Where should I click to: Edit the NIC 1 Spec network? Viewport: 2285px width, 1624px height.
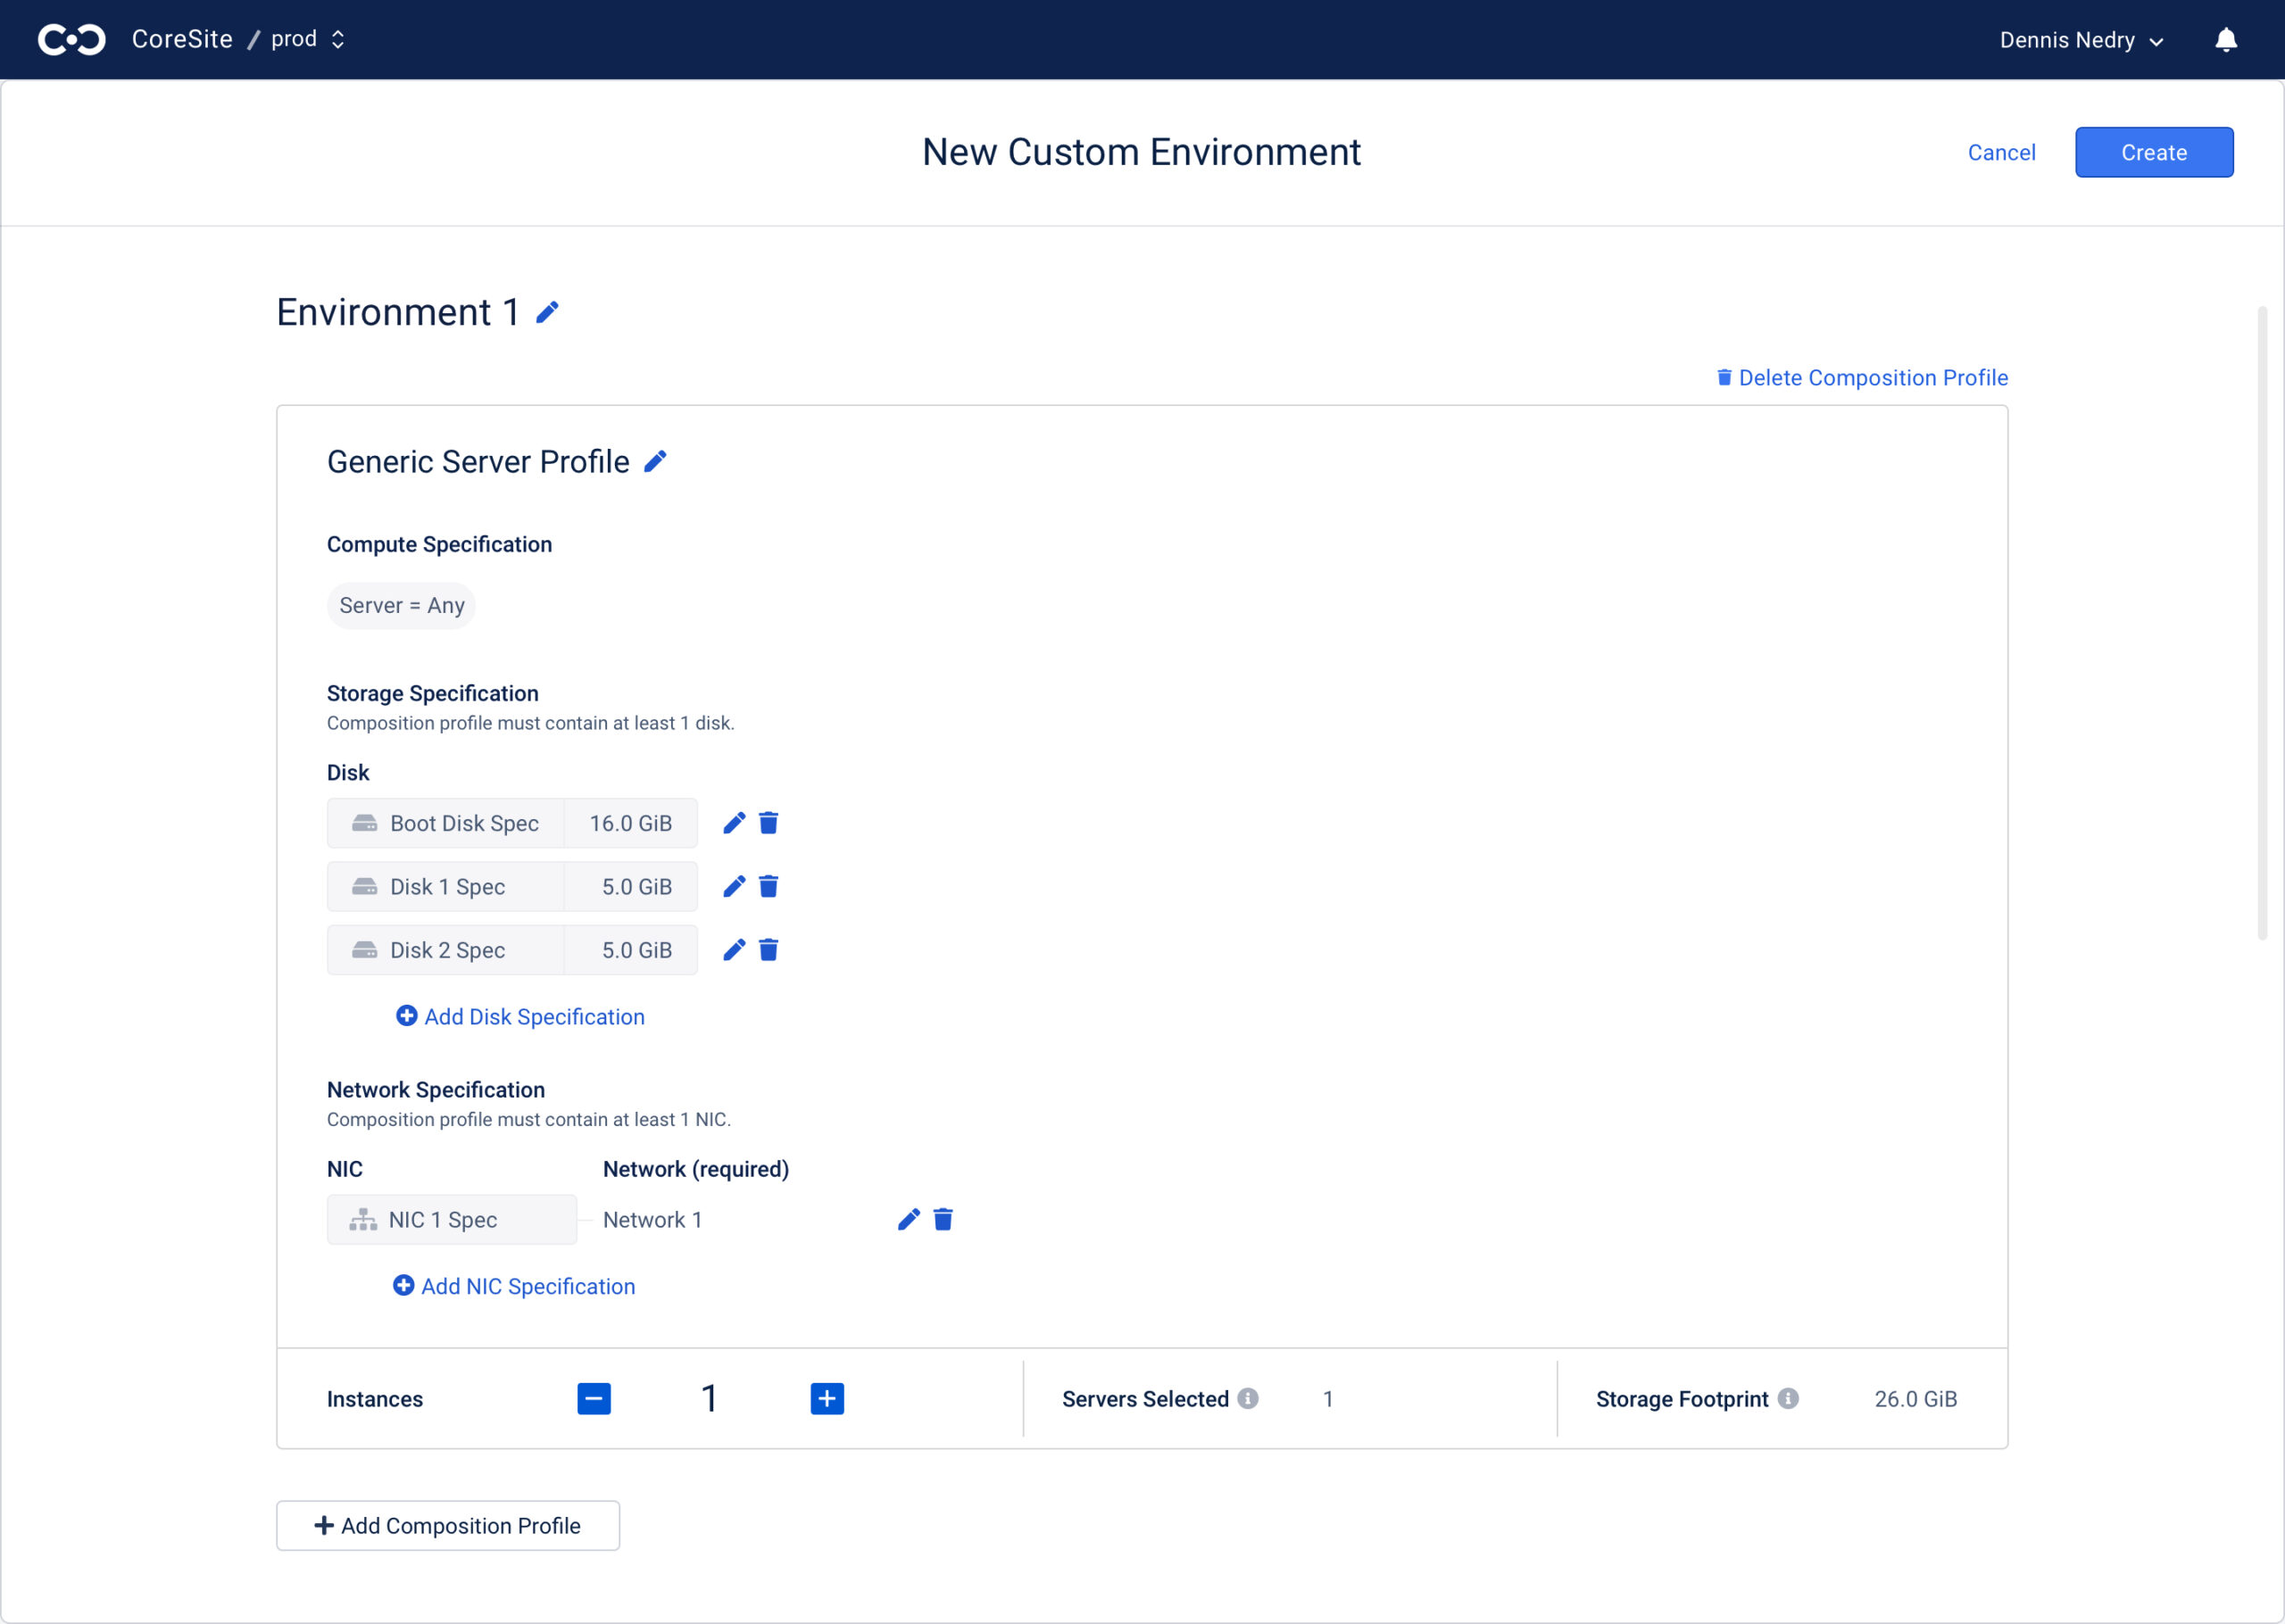click(x=908, y=1219)
